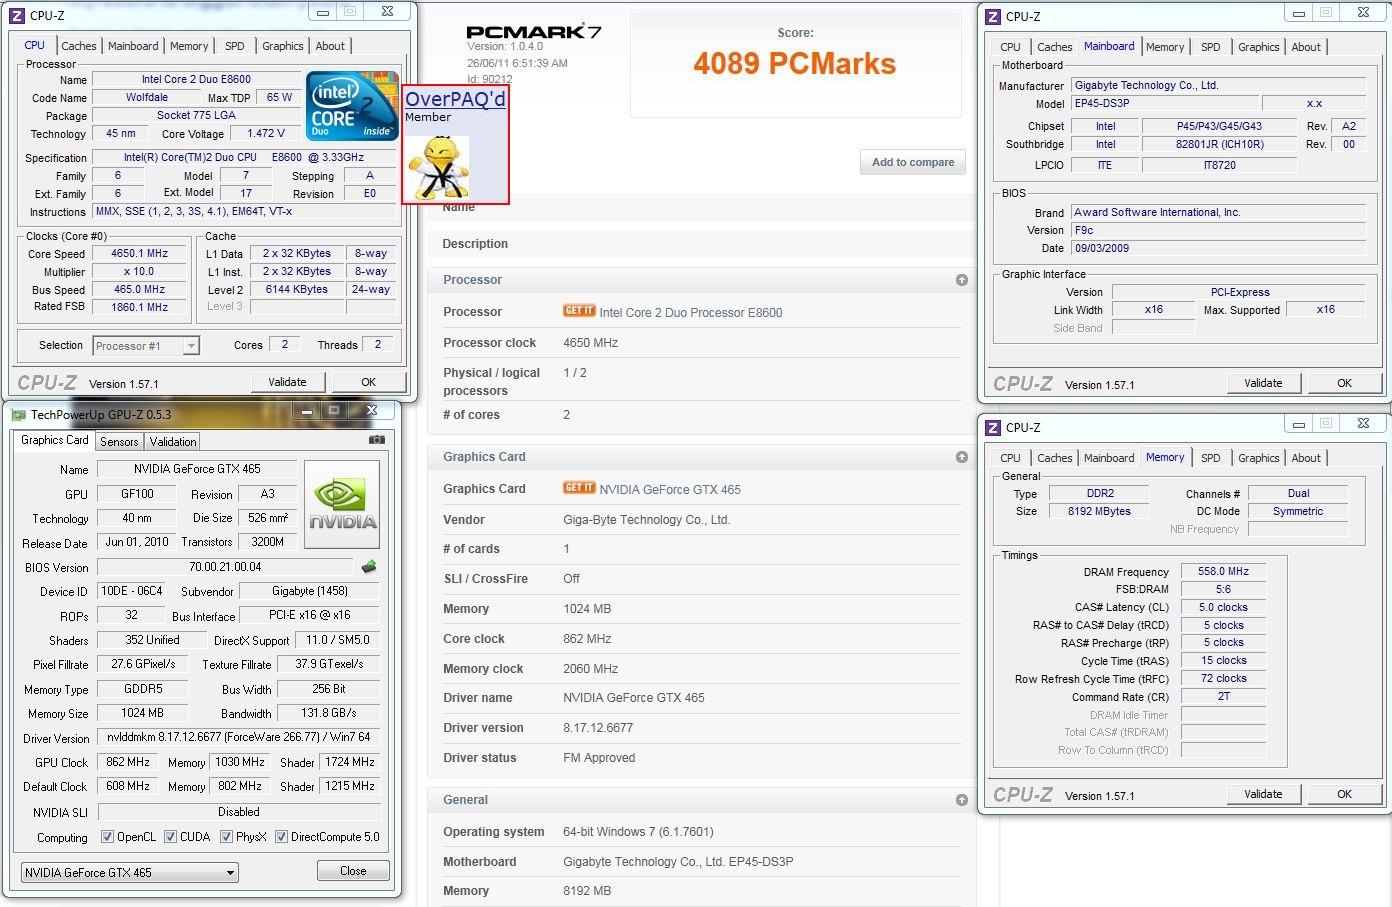
Task: Close the CPU-Z Processor window
Action: [x=387, y=12]
